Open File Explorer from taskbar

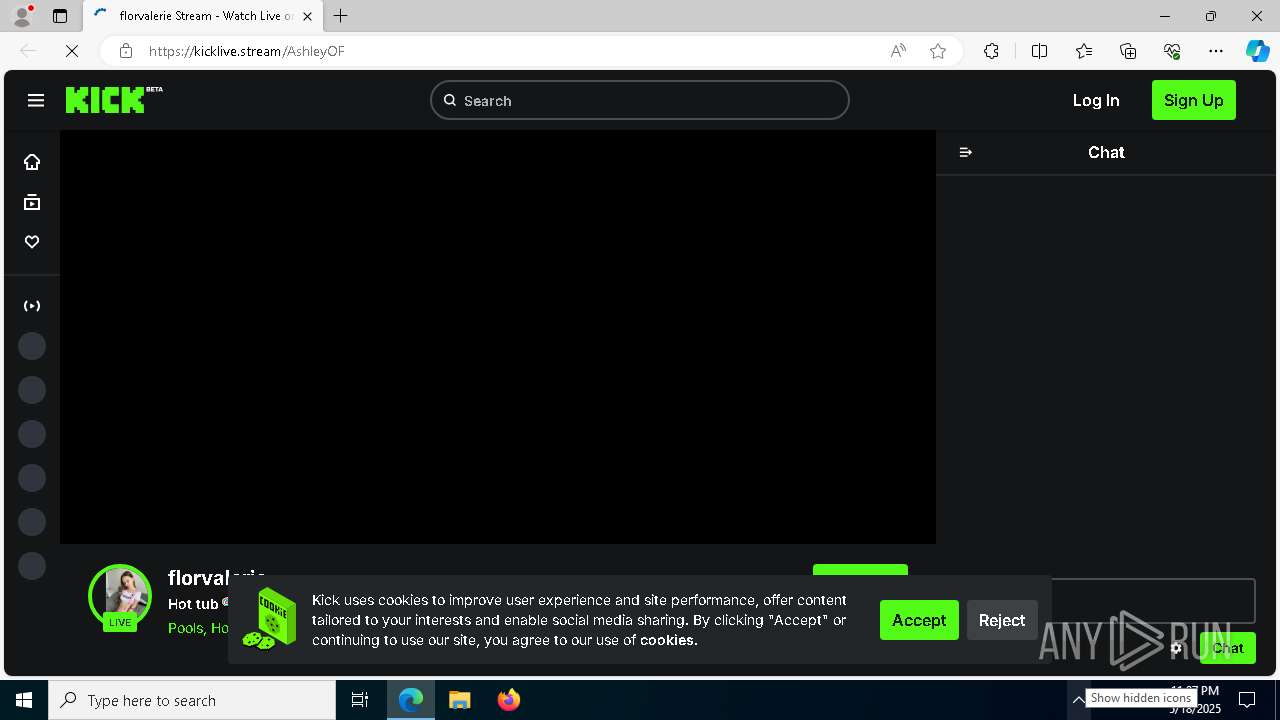(460, 700)
